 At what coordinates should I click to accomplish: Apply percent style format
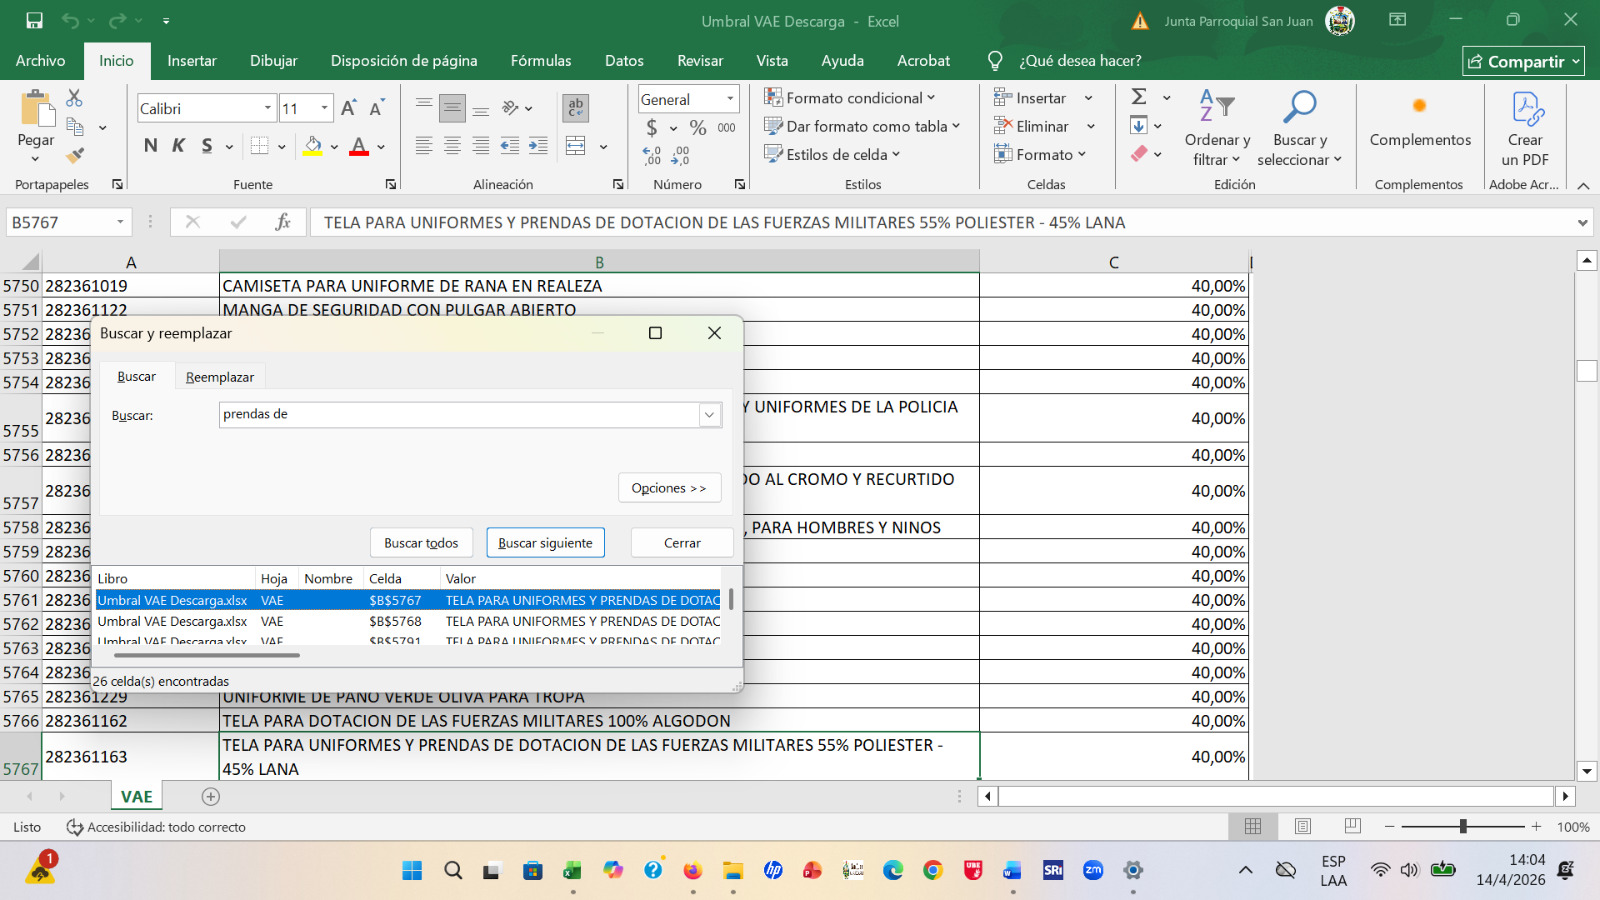(x=698, y=127)
